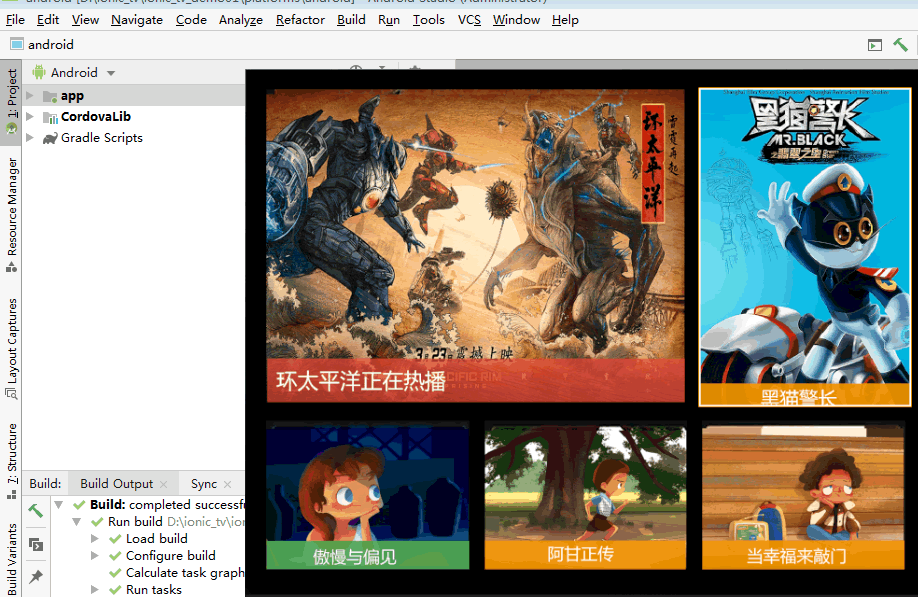This screenshot has width=918, height=597.
Task: Open the Run menu
Action: (389, 20)
